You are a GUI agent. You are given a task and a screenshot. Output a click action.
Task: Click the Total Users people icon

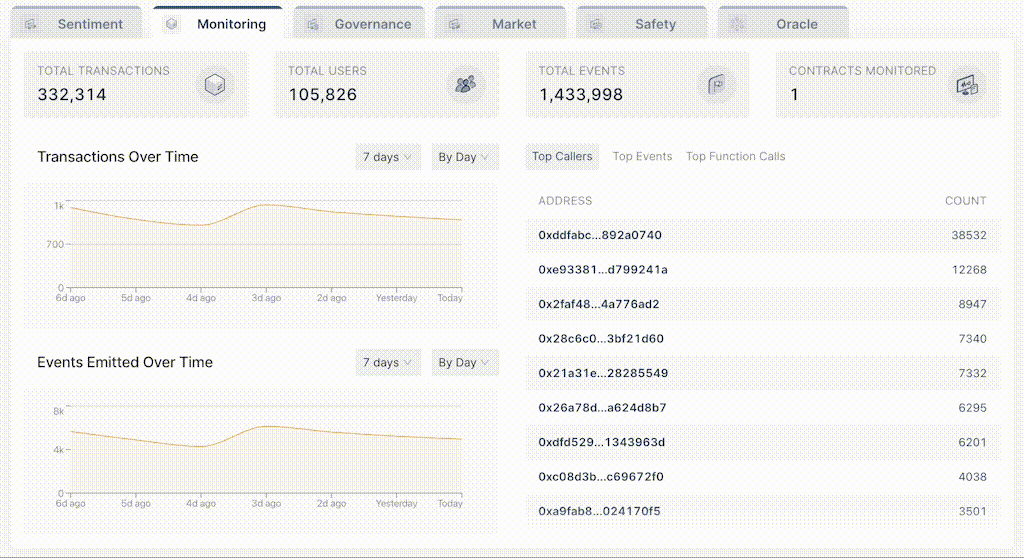click(x=466, y=84)
